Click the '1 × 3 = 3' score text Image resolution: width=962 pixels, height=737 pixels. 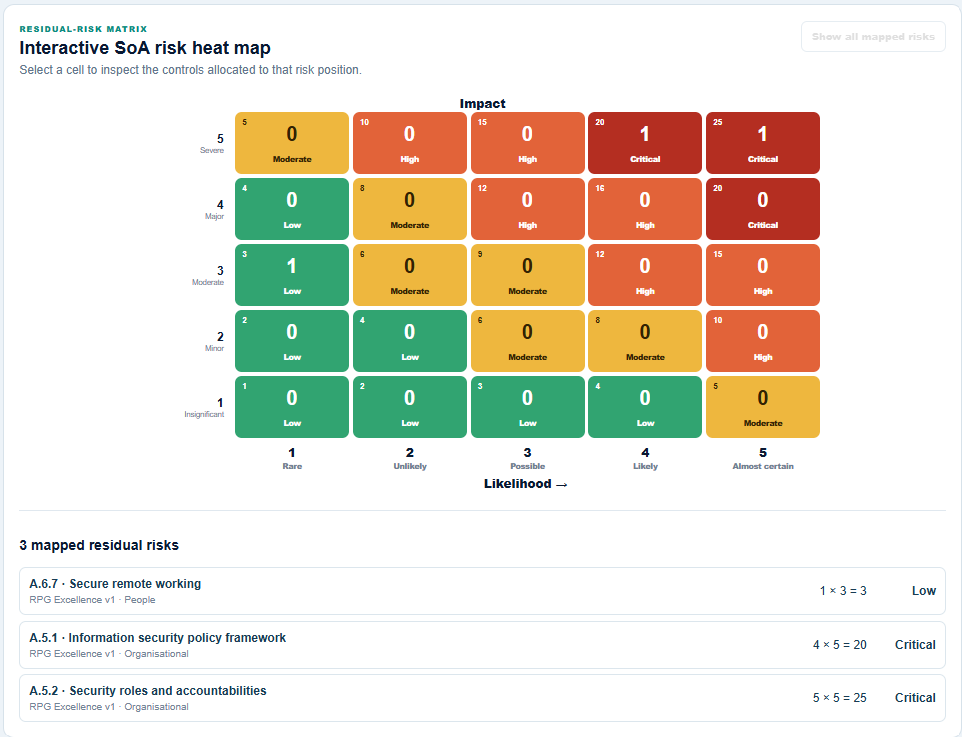click(x=843, y=591)
